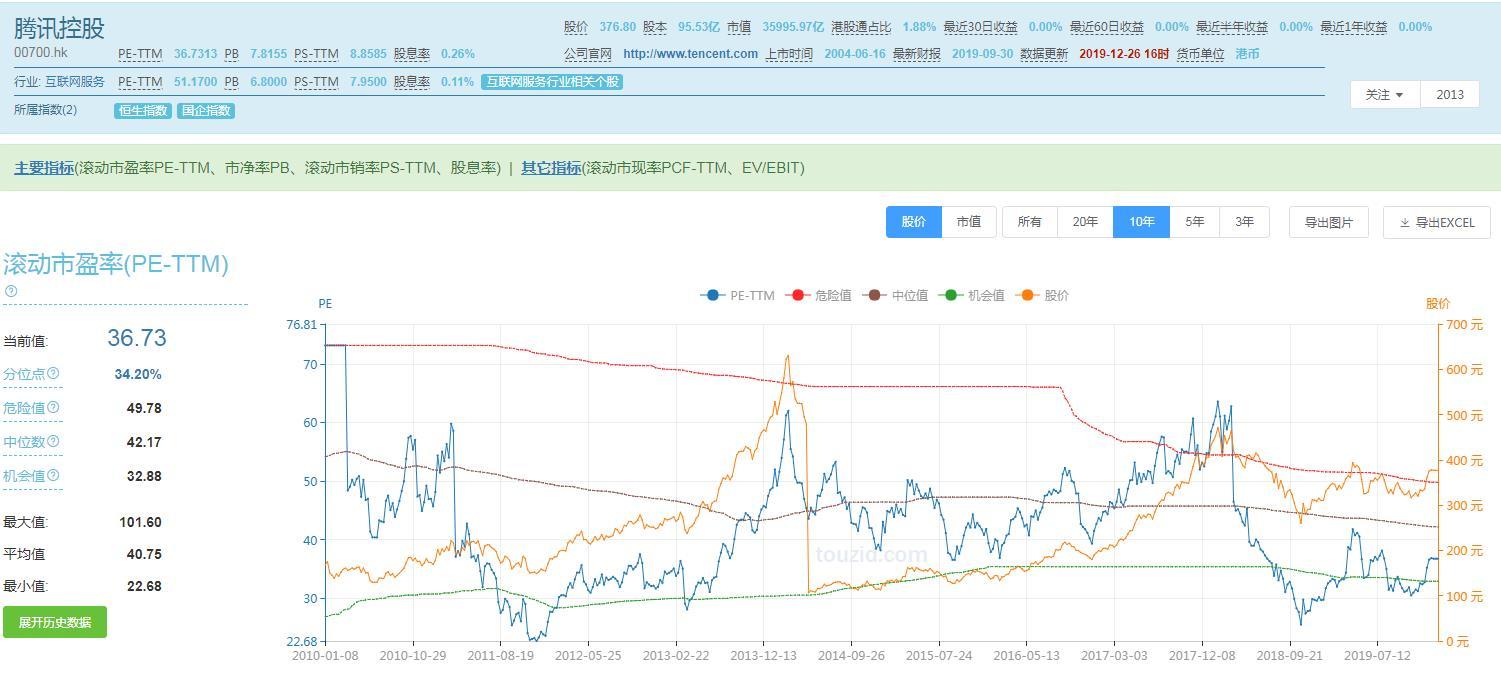1501x674 pixels.
Task: Click the 最近半年收益 label
Action: tap(1232, 27)
